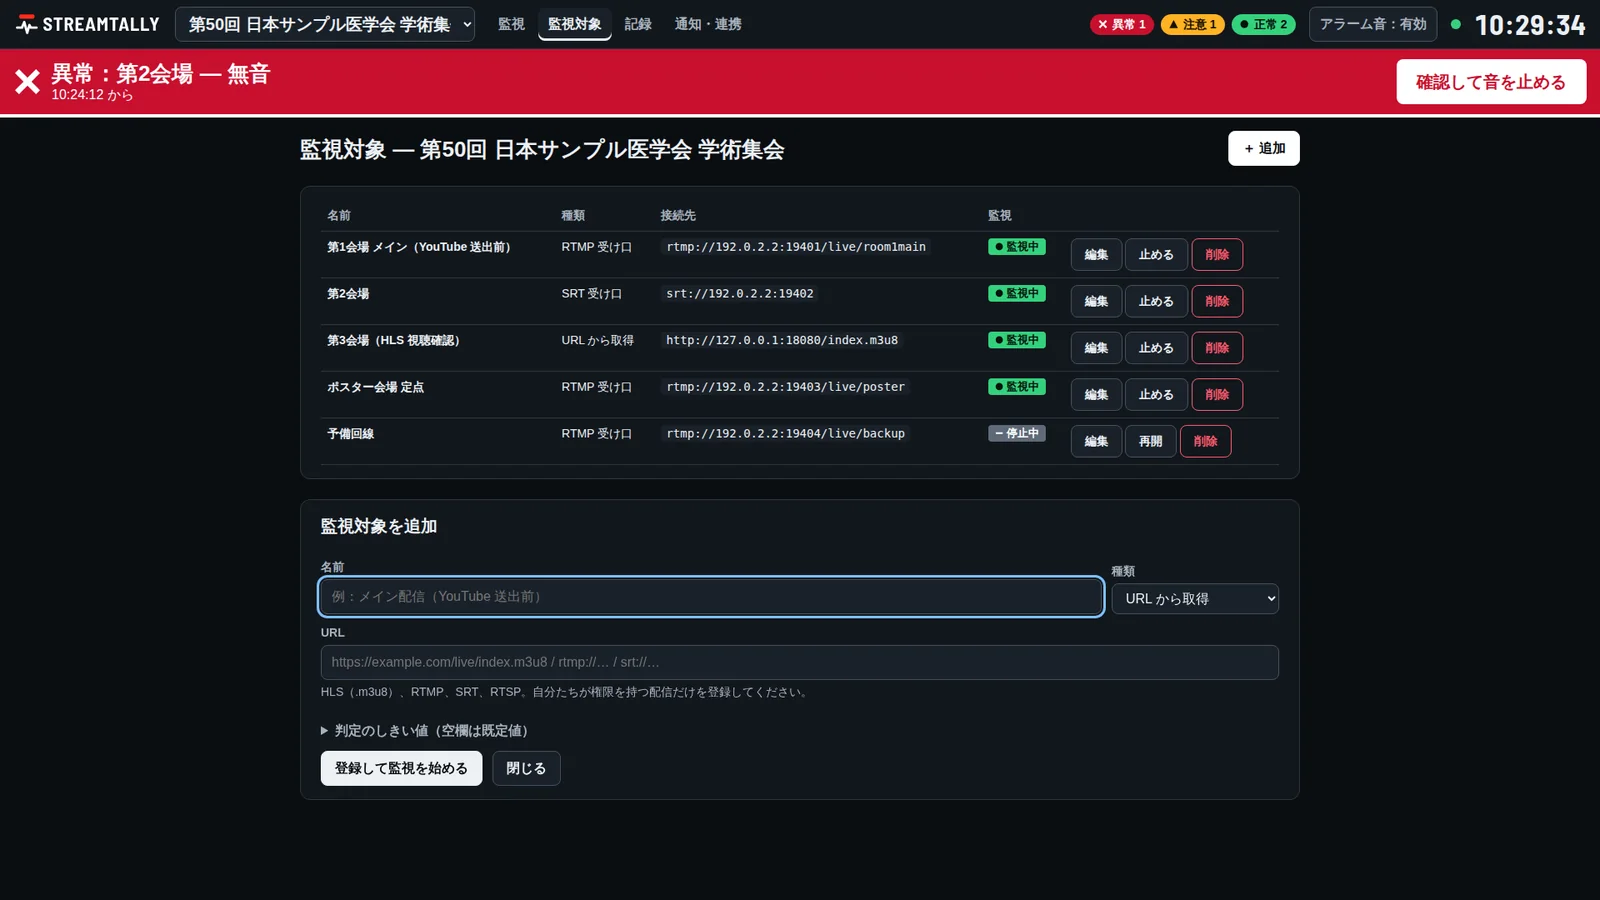This screenshot has height=900, width=1600.
Task: Click the 正常 2 green status badge
Action: [x=1264, y=24]
